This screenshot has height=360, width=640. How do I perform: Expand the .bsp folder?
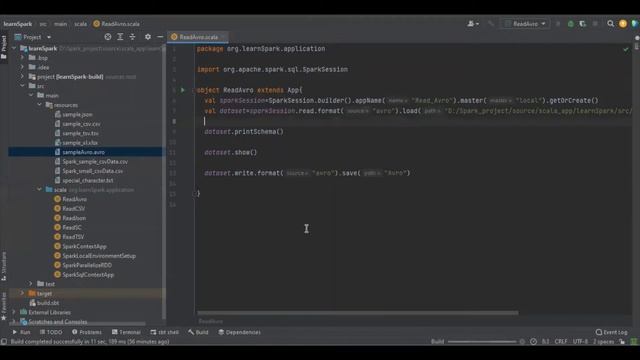tap(22, 58)
